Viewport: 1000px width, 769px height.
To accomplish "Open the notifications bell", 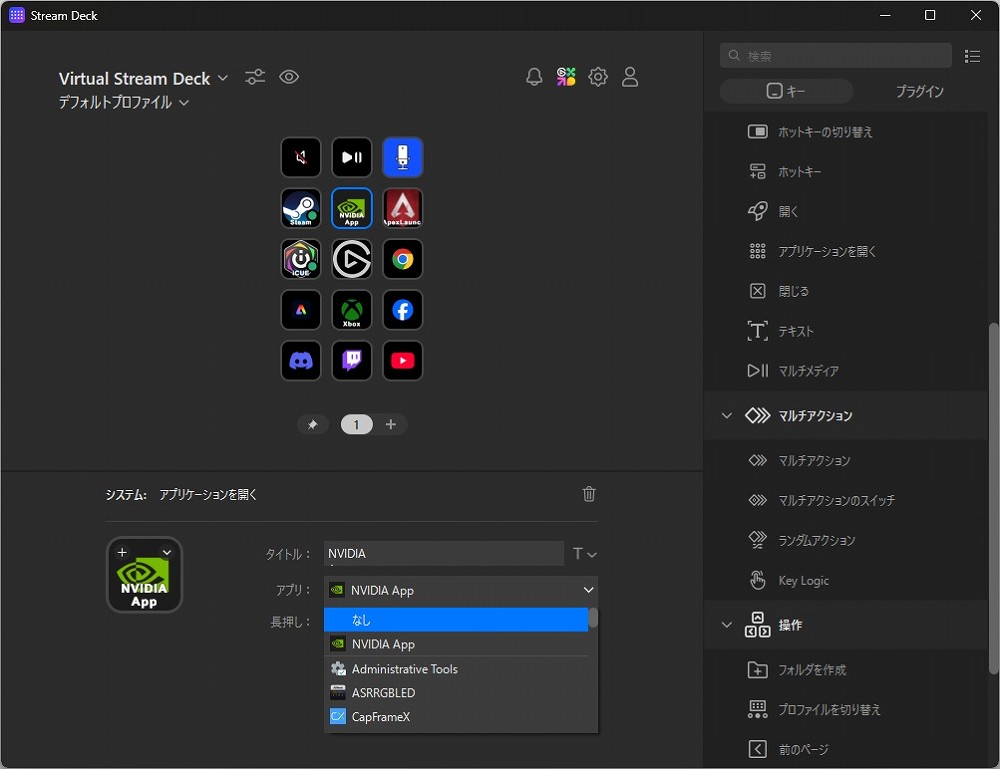I will pyautogui.click(x=534, y=77).
